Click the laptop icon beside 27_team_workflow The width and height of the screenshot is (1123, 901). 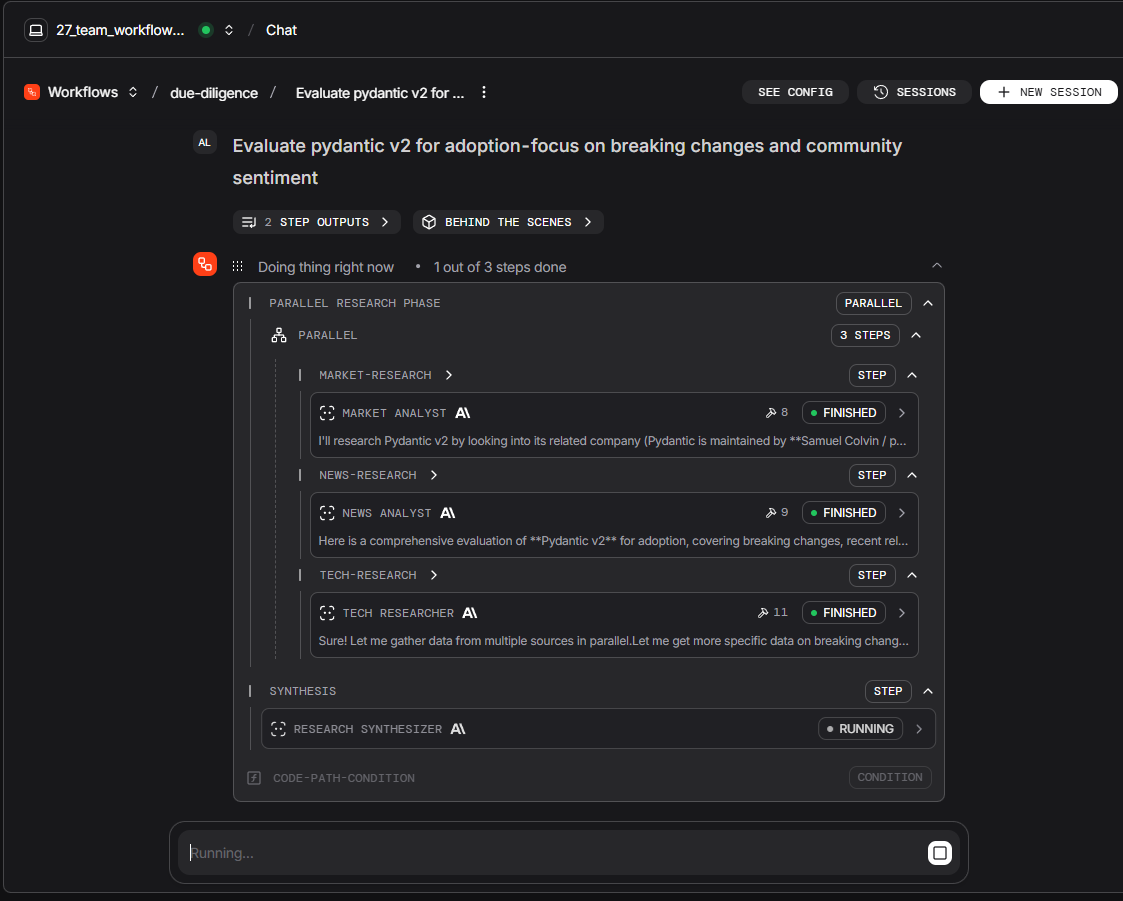pos(36,30)
